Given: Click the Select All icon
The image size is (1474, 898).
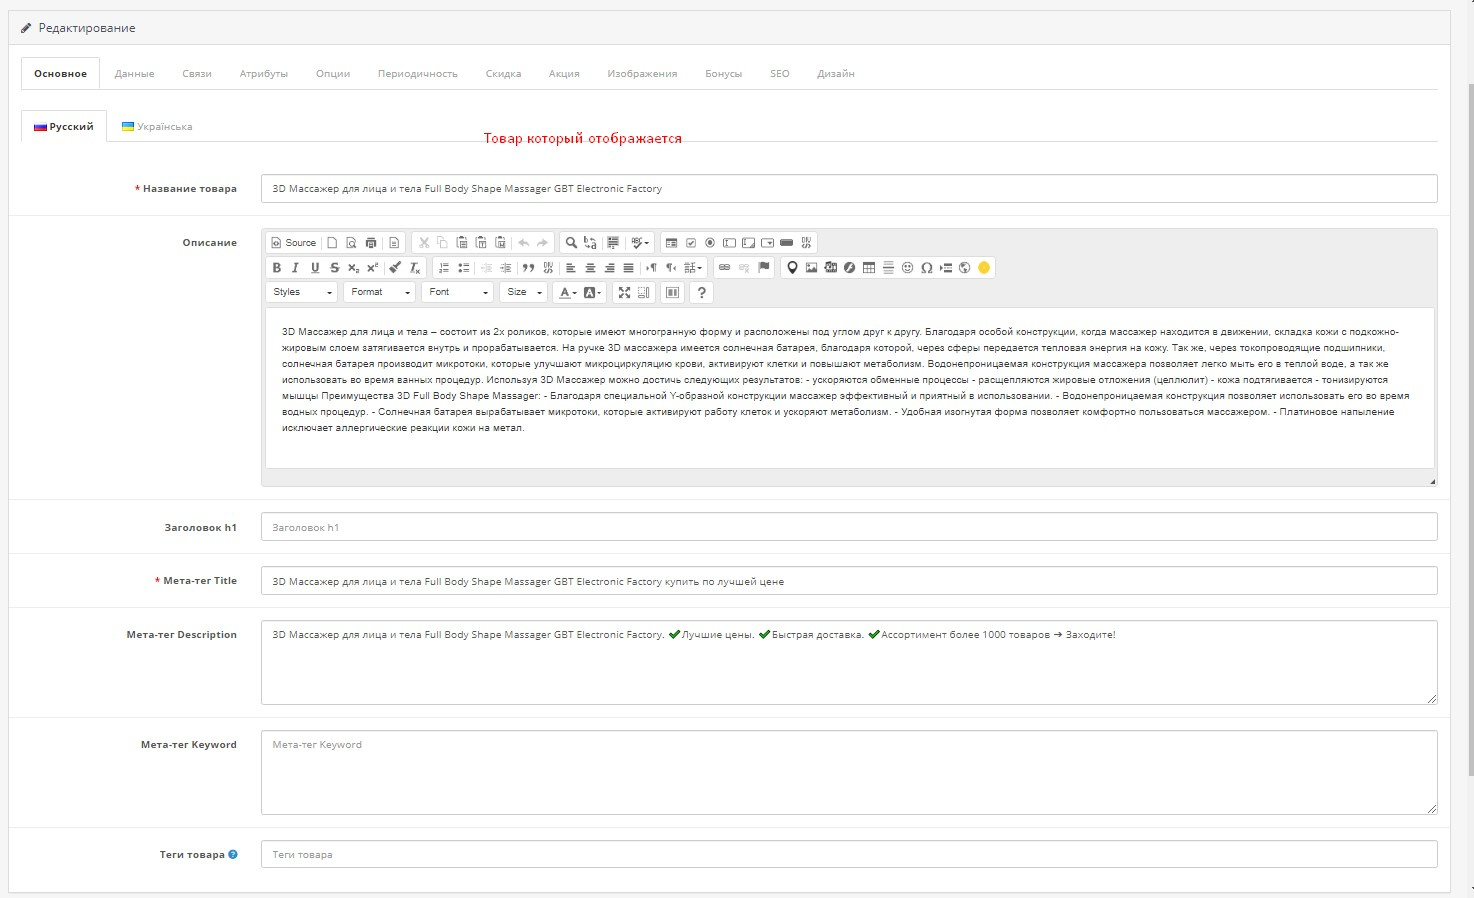Looking at the screenshot, I should click(613, 243).
